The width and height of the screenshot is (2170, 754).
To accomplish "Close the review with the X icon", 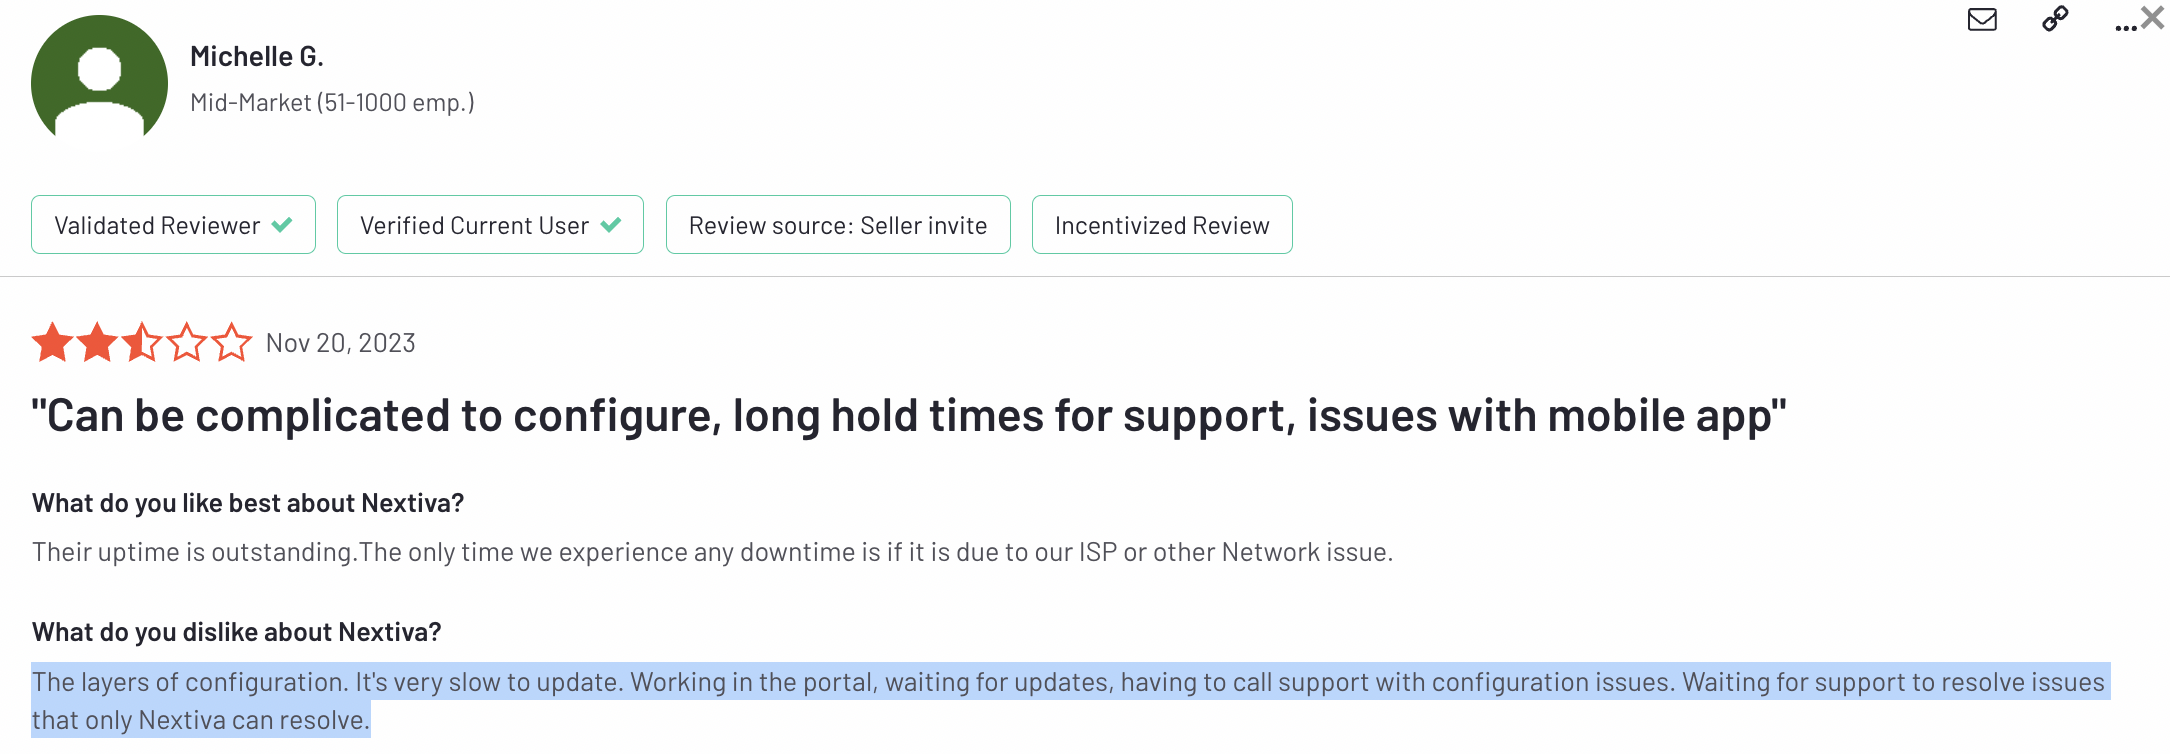I will click(2153, 17).
